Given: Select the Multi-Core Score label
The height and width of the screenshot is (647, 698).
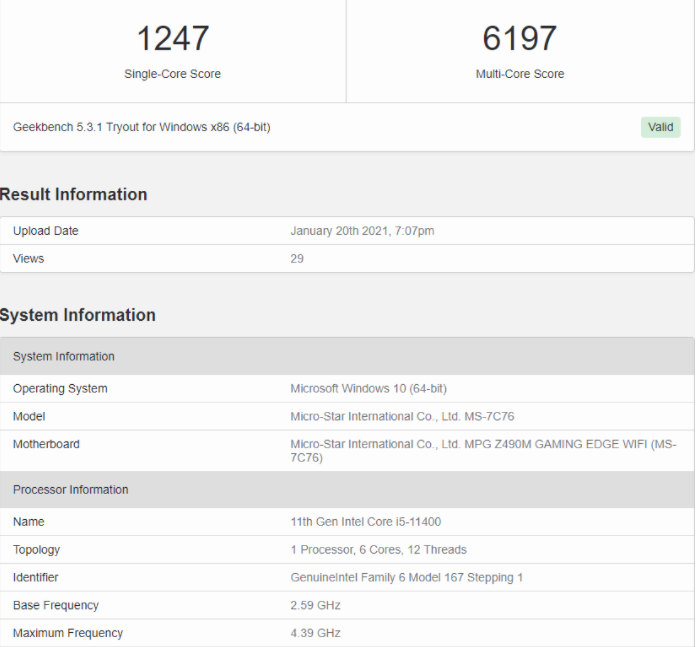Looking at the screenshot, I should click(x=519, y=74).
